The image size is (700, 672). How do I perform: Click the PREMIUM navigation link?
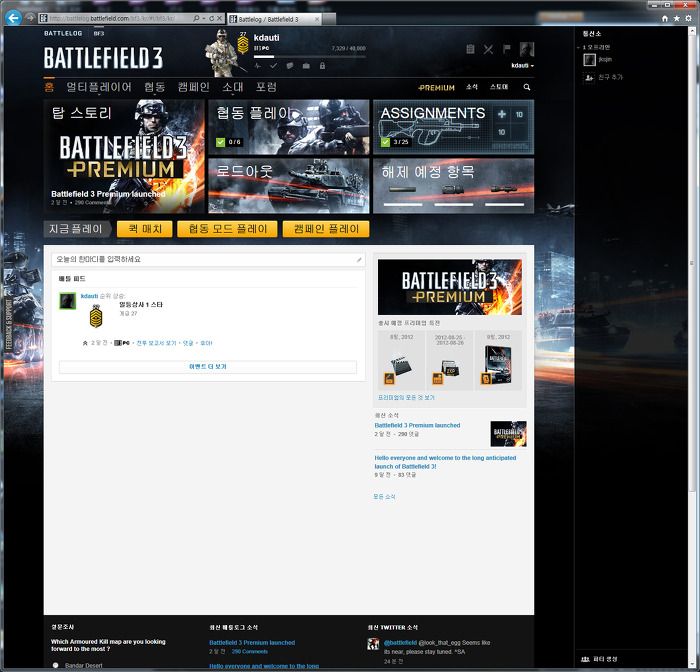(x=437, y=88)
